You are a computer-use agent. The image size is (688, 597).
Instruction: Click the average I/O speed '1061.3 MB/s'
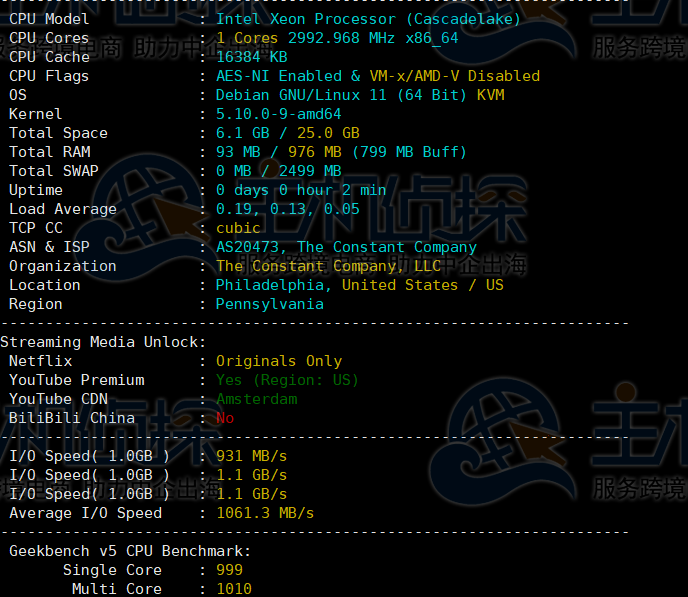[x=265, y=513]
